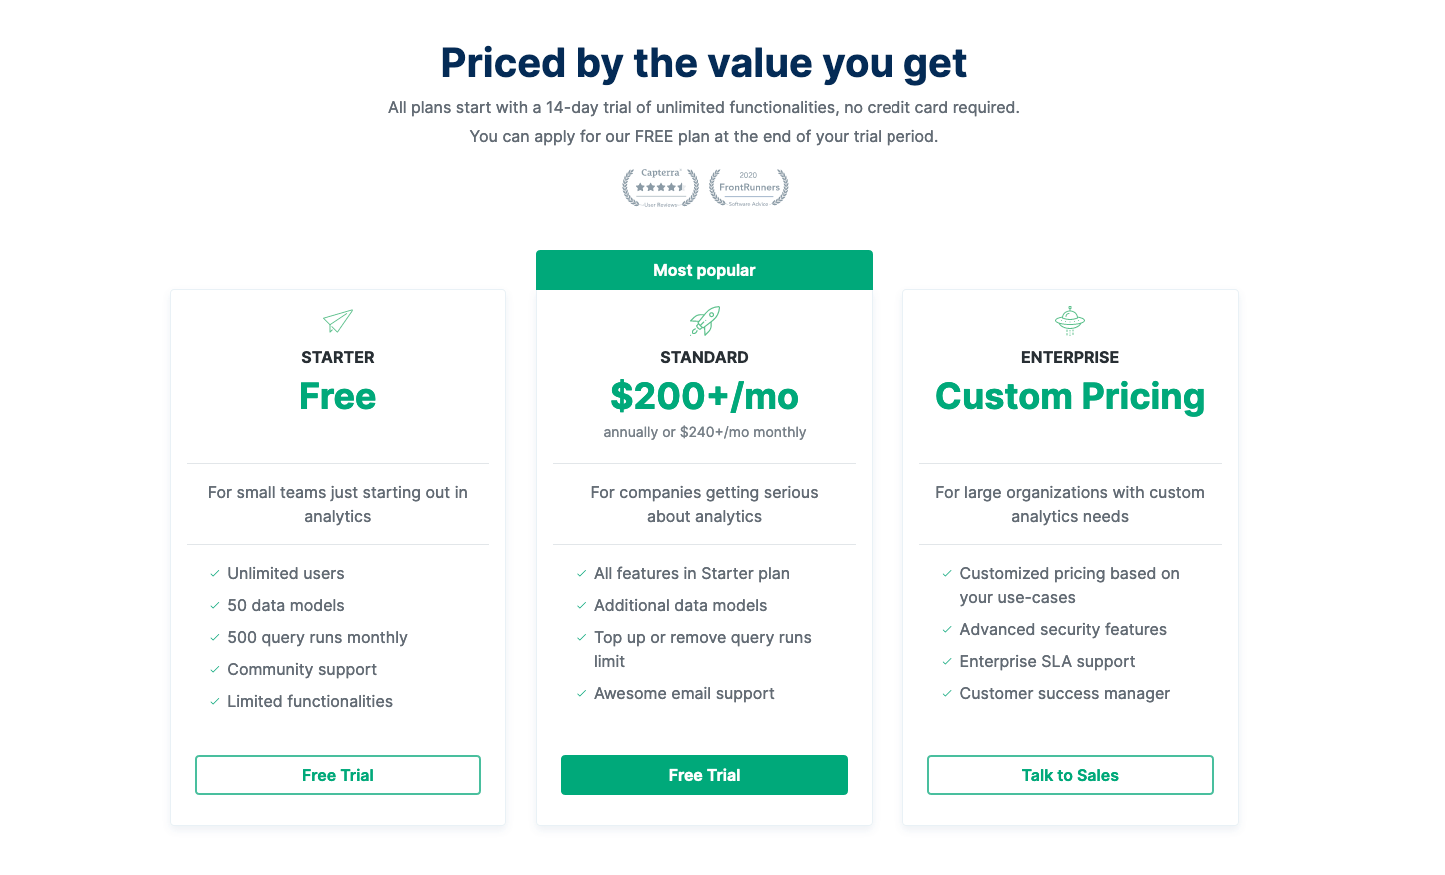Image resolution: width=1445 pixels, height=875 pixels.
Task: Click the green Free price heading
Action: pos(338,397)
